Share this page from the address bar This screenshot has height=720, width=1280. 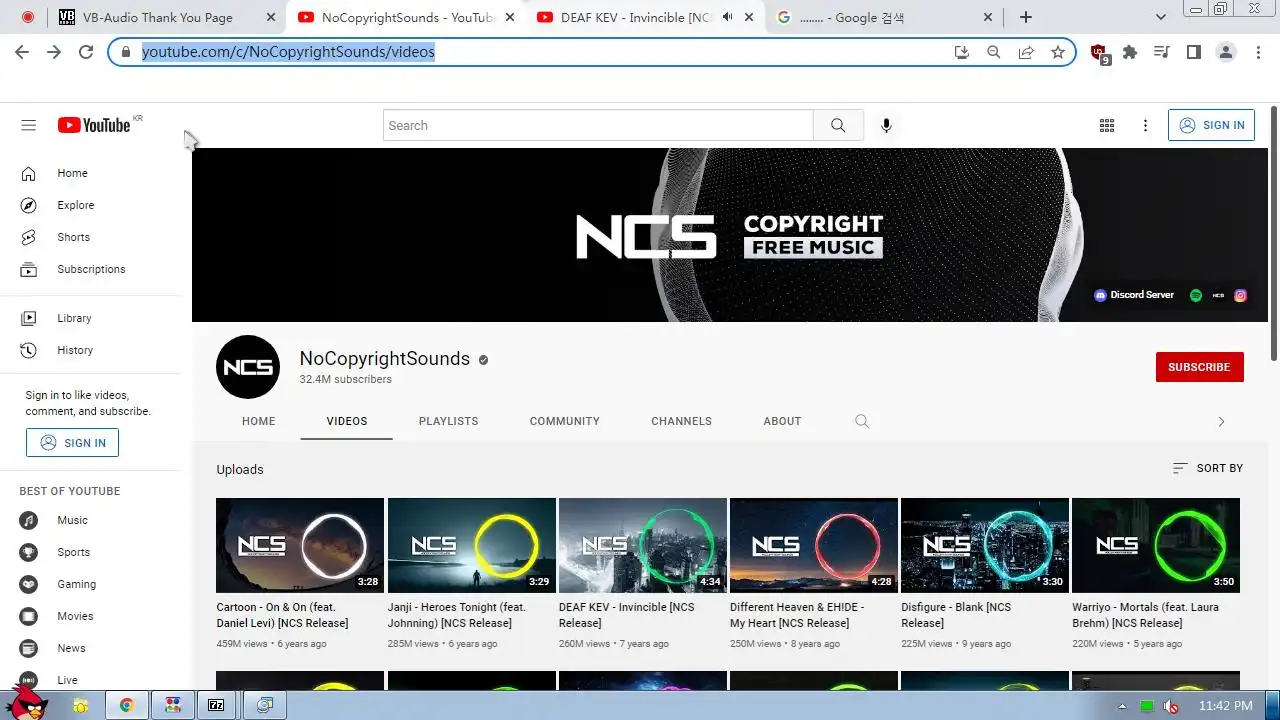(x=1026, y=52)
